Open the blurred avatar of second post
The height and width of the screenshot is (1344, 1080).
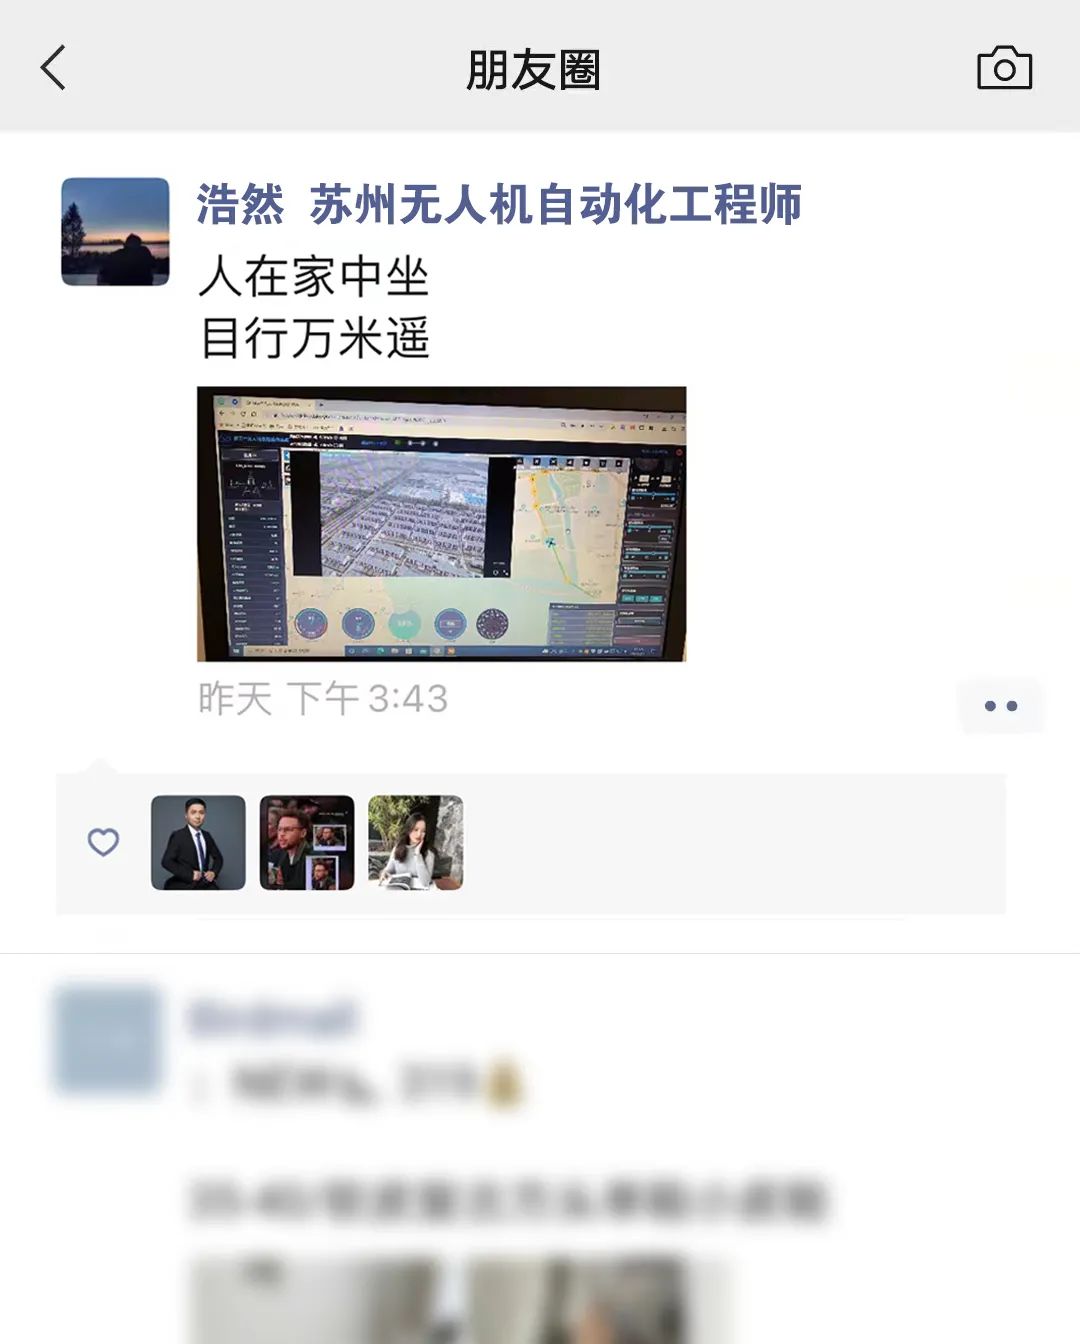tap(107, 1038)
